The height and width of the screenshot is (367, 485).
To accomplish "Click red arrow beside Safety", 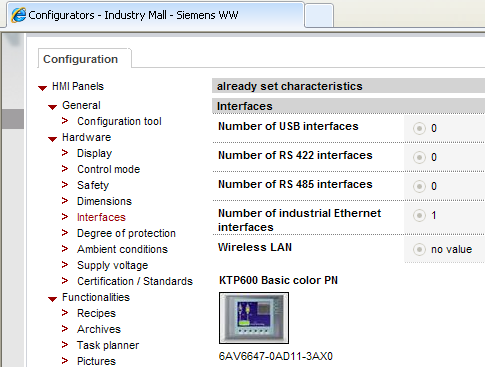I will point(65,185).
